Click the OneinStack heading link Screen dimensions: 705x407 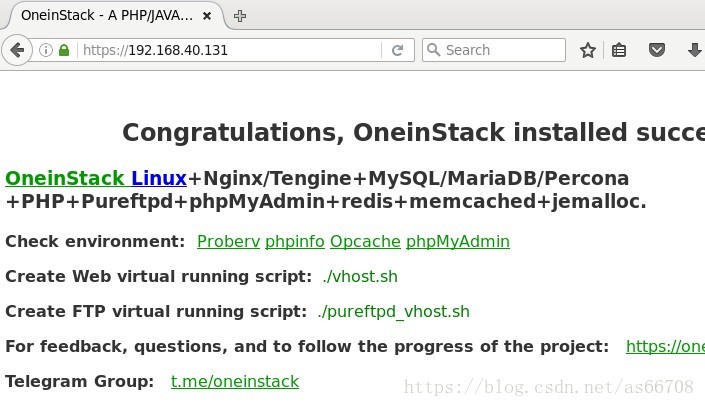click(65, 178)
